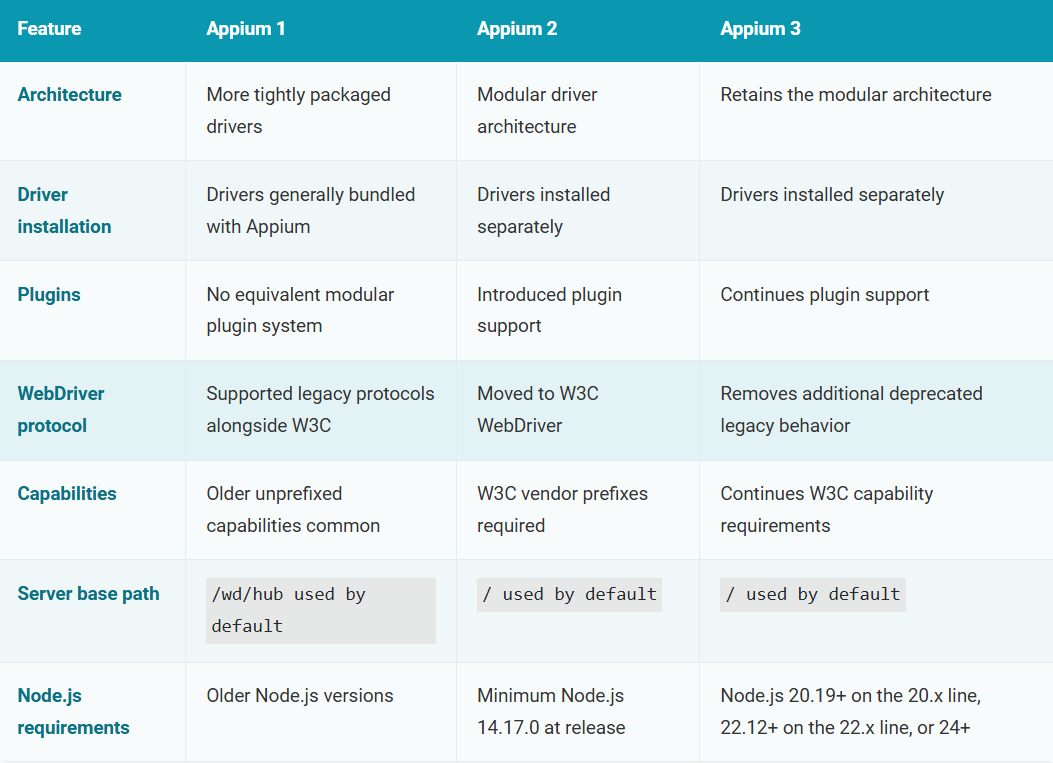Click 'Moved to W3C WebDriver' cell

click(537, 410)
